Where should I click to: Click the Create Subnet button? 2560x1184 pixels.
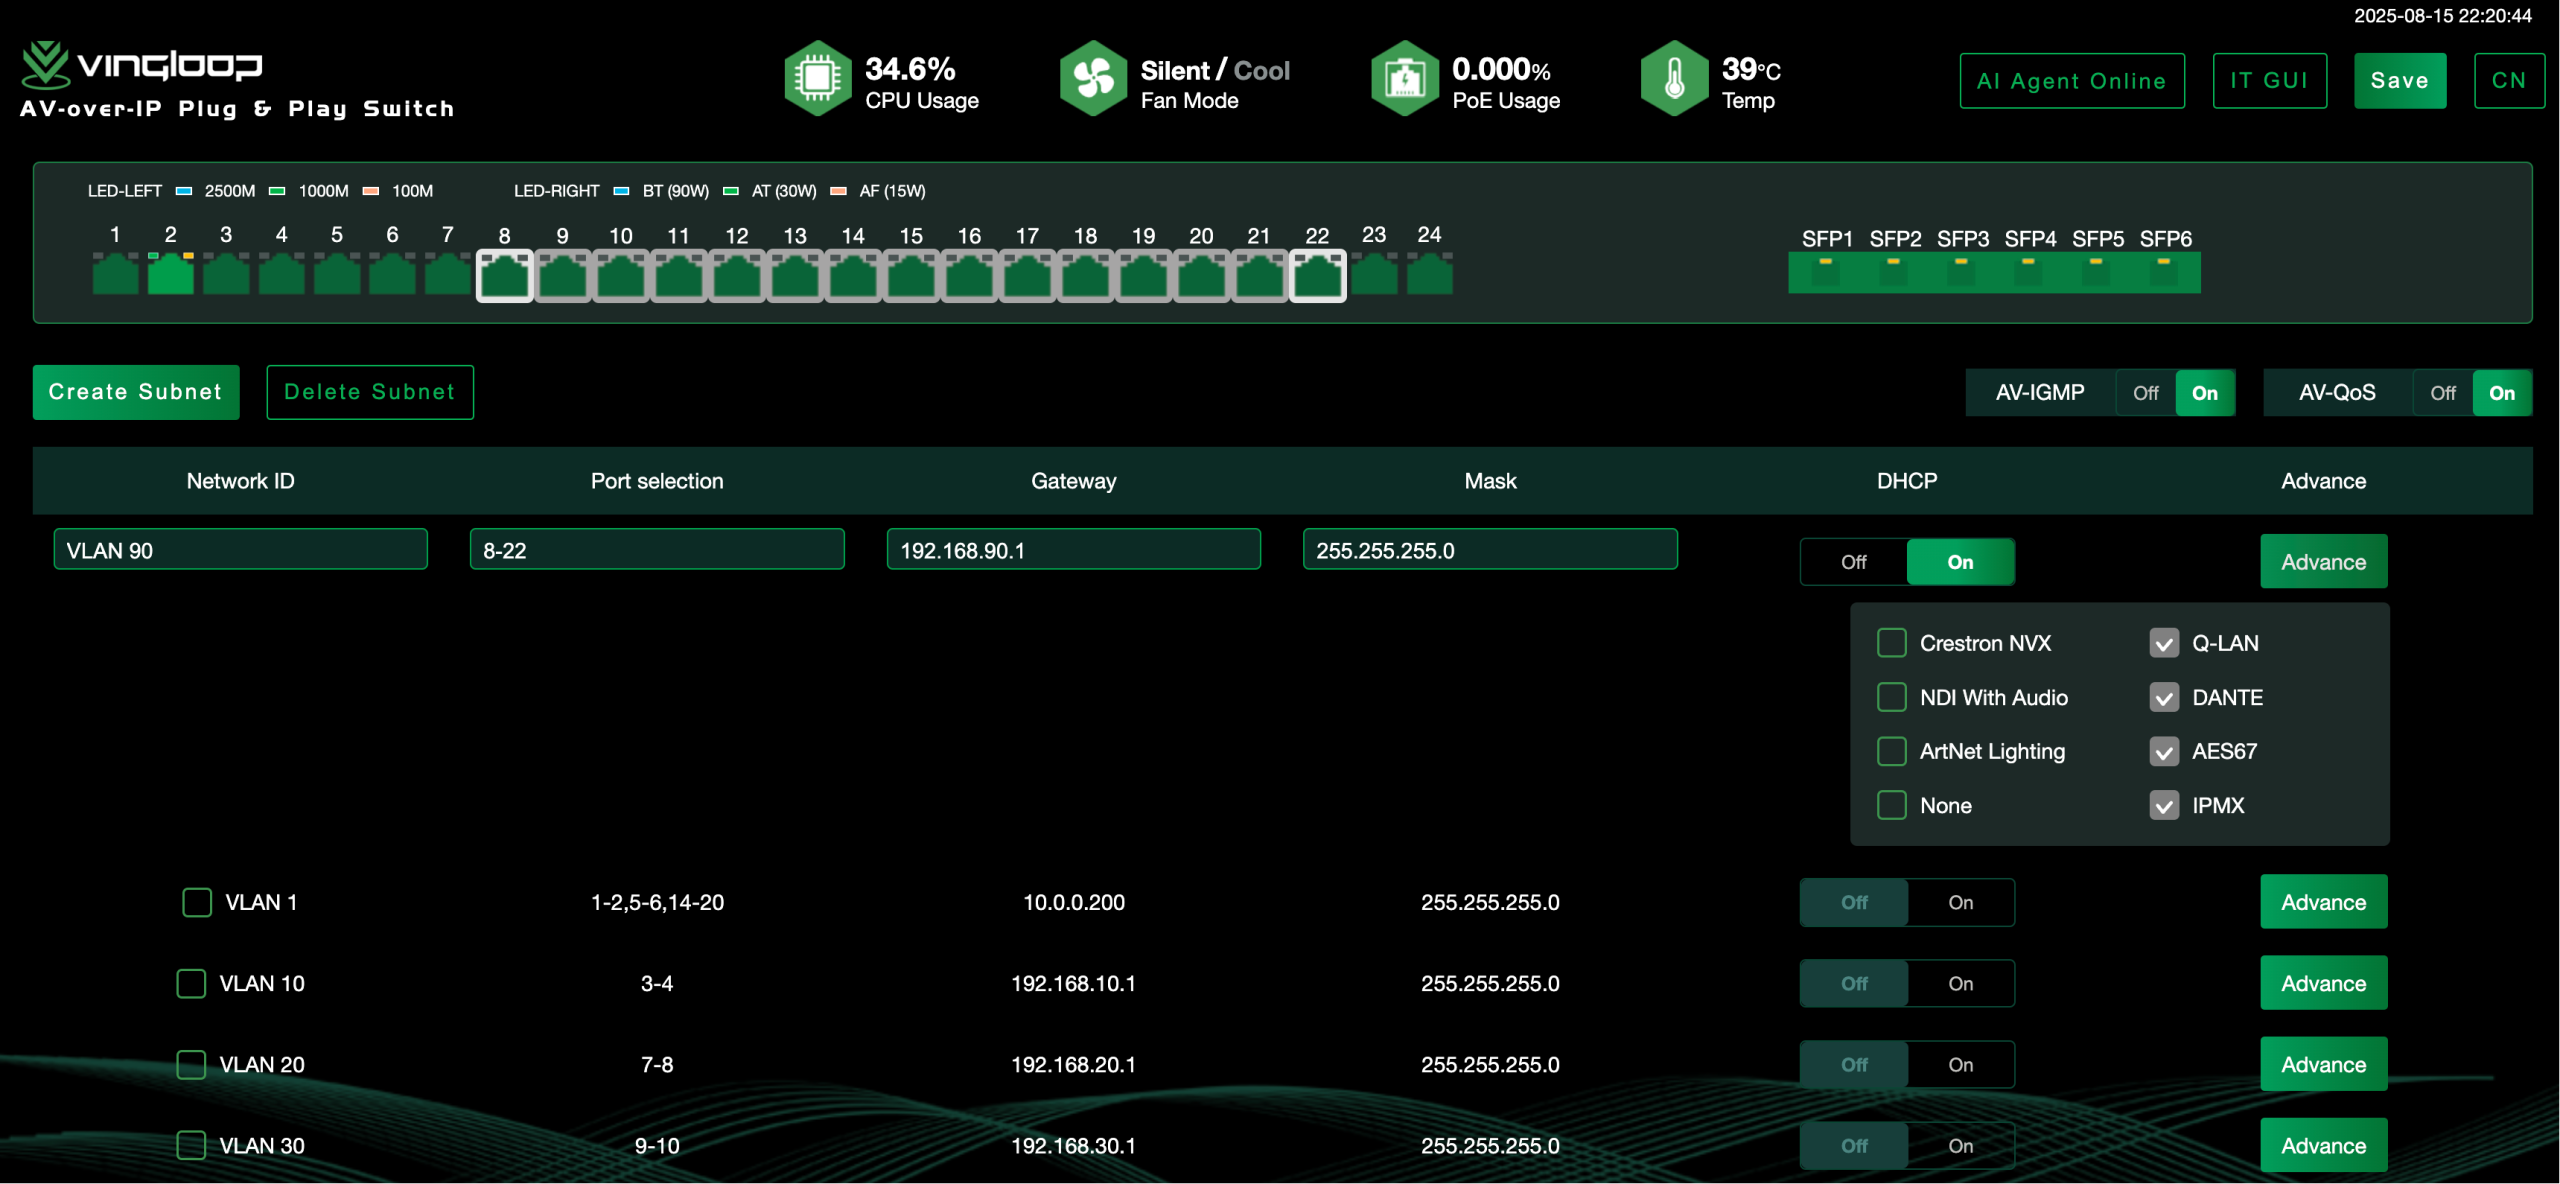point(136,392)
